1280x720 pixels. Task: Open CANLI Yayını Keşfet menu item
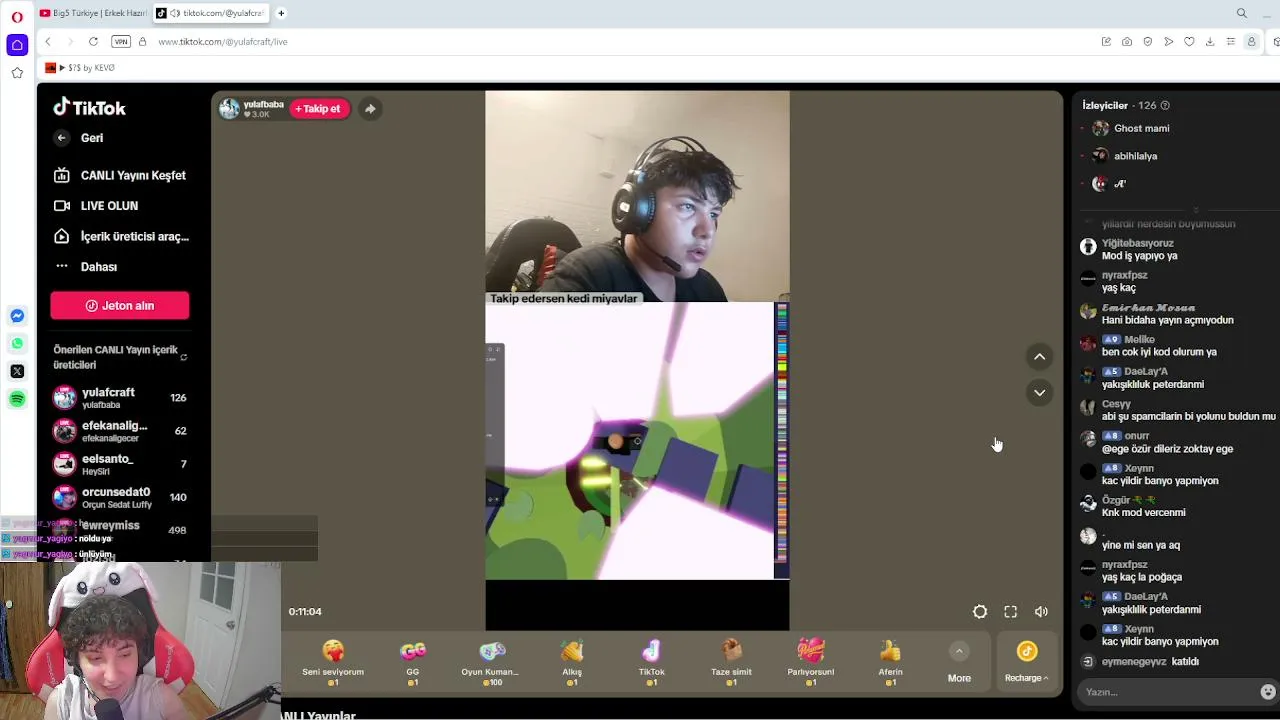point(120,175)
